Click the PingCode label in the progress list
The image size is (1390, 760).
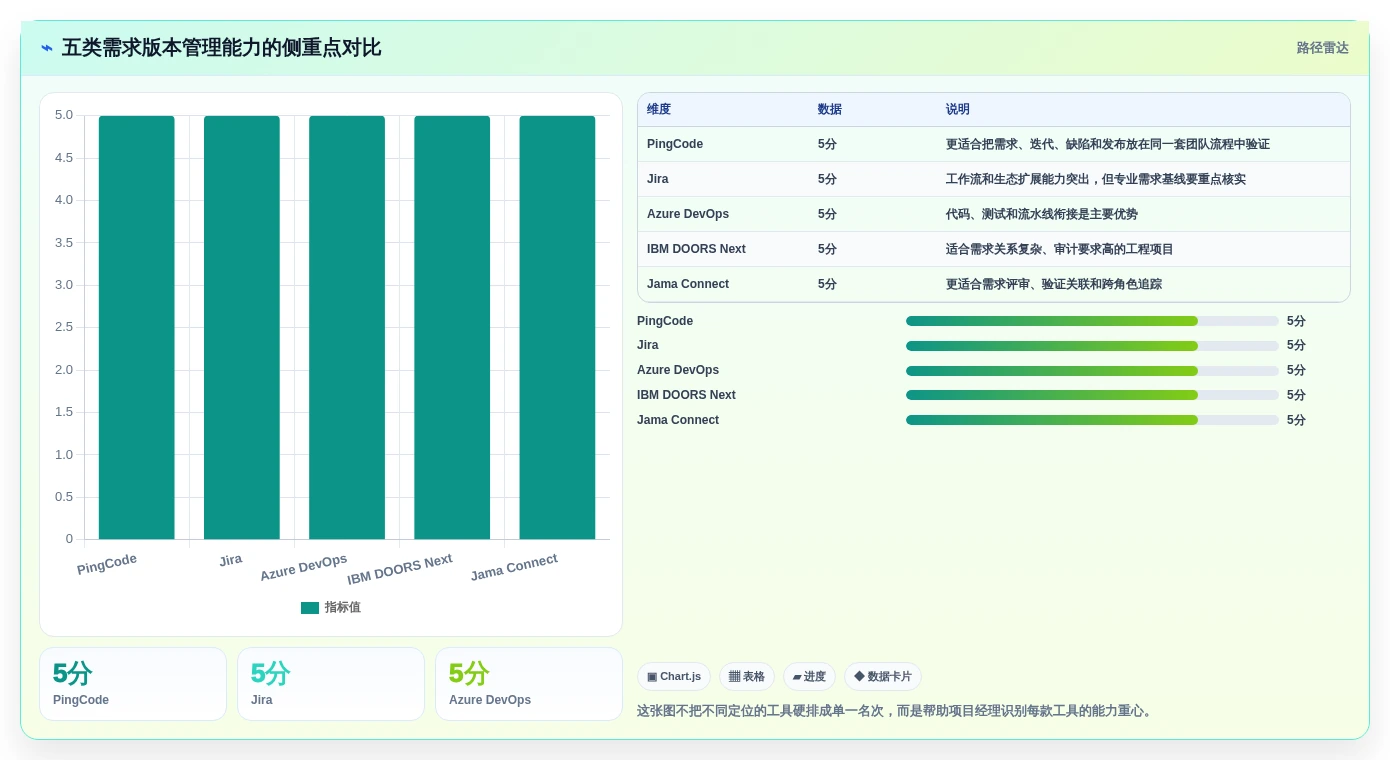pos(665,321)
